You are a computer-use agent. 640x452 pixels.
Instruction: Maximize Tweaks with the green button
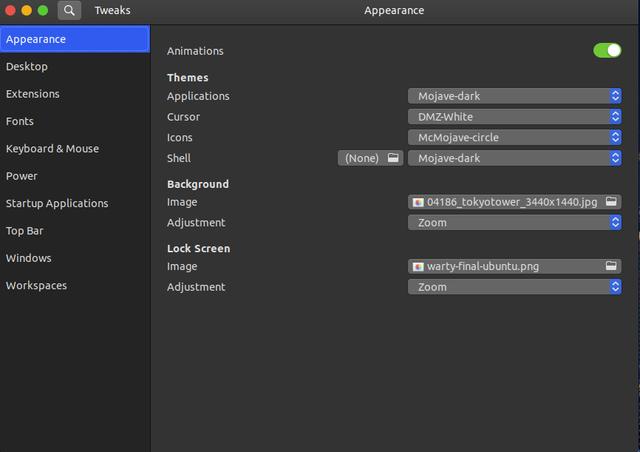click(x=42, y=10)
